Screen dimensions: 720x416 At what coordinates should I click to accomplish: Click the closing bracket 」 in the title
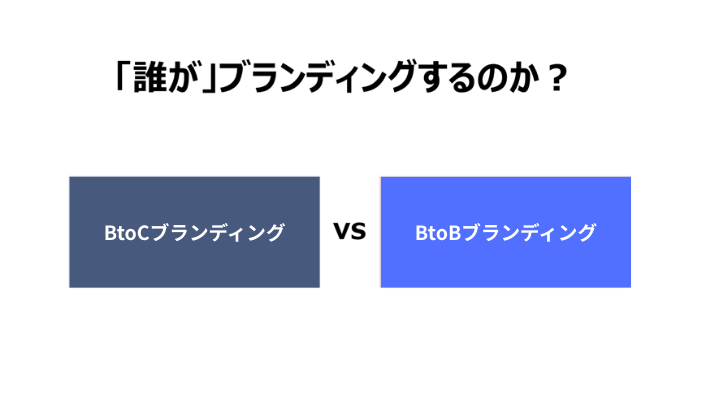click(x=210, y=78)
